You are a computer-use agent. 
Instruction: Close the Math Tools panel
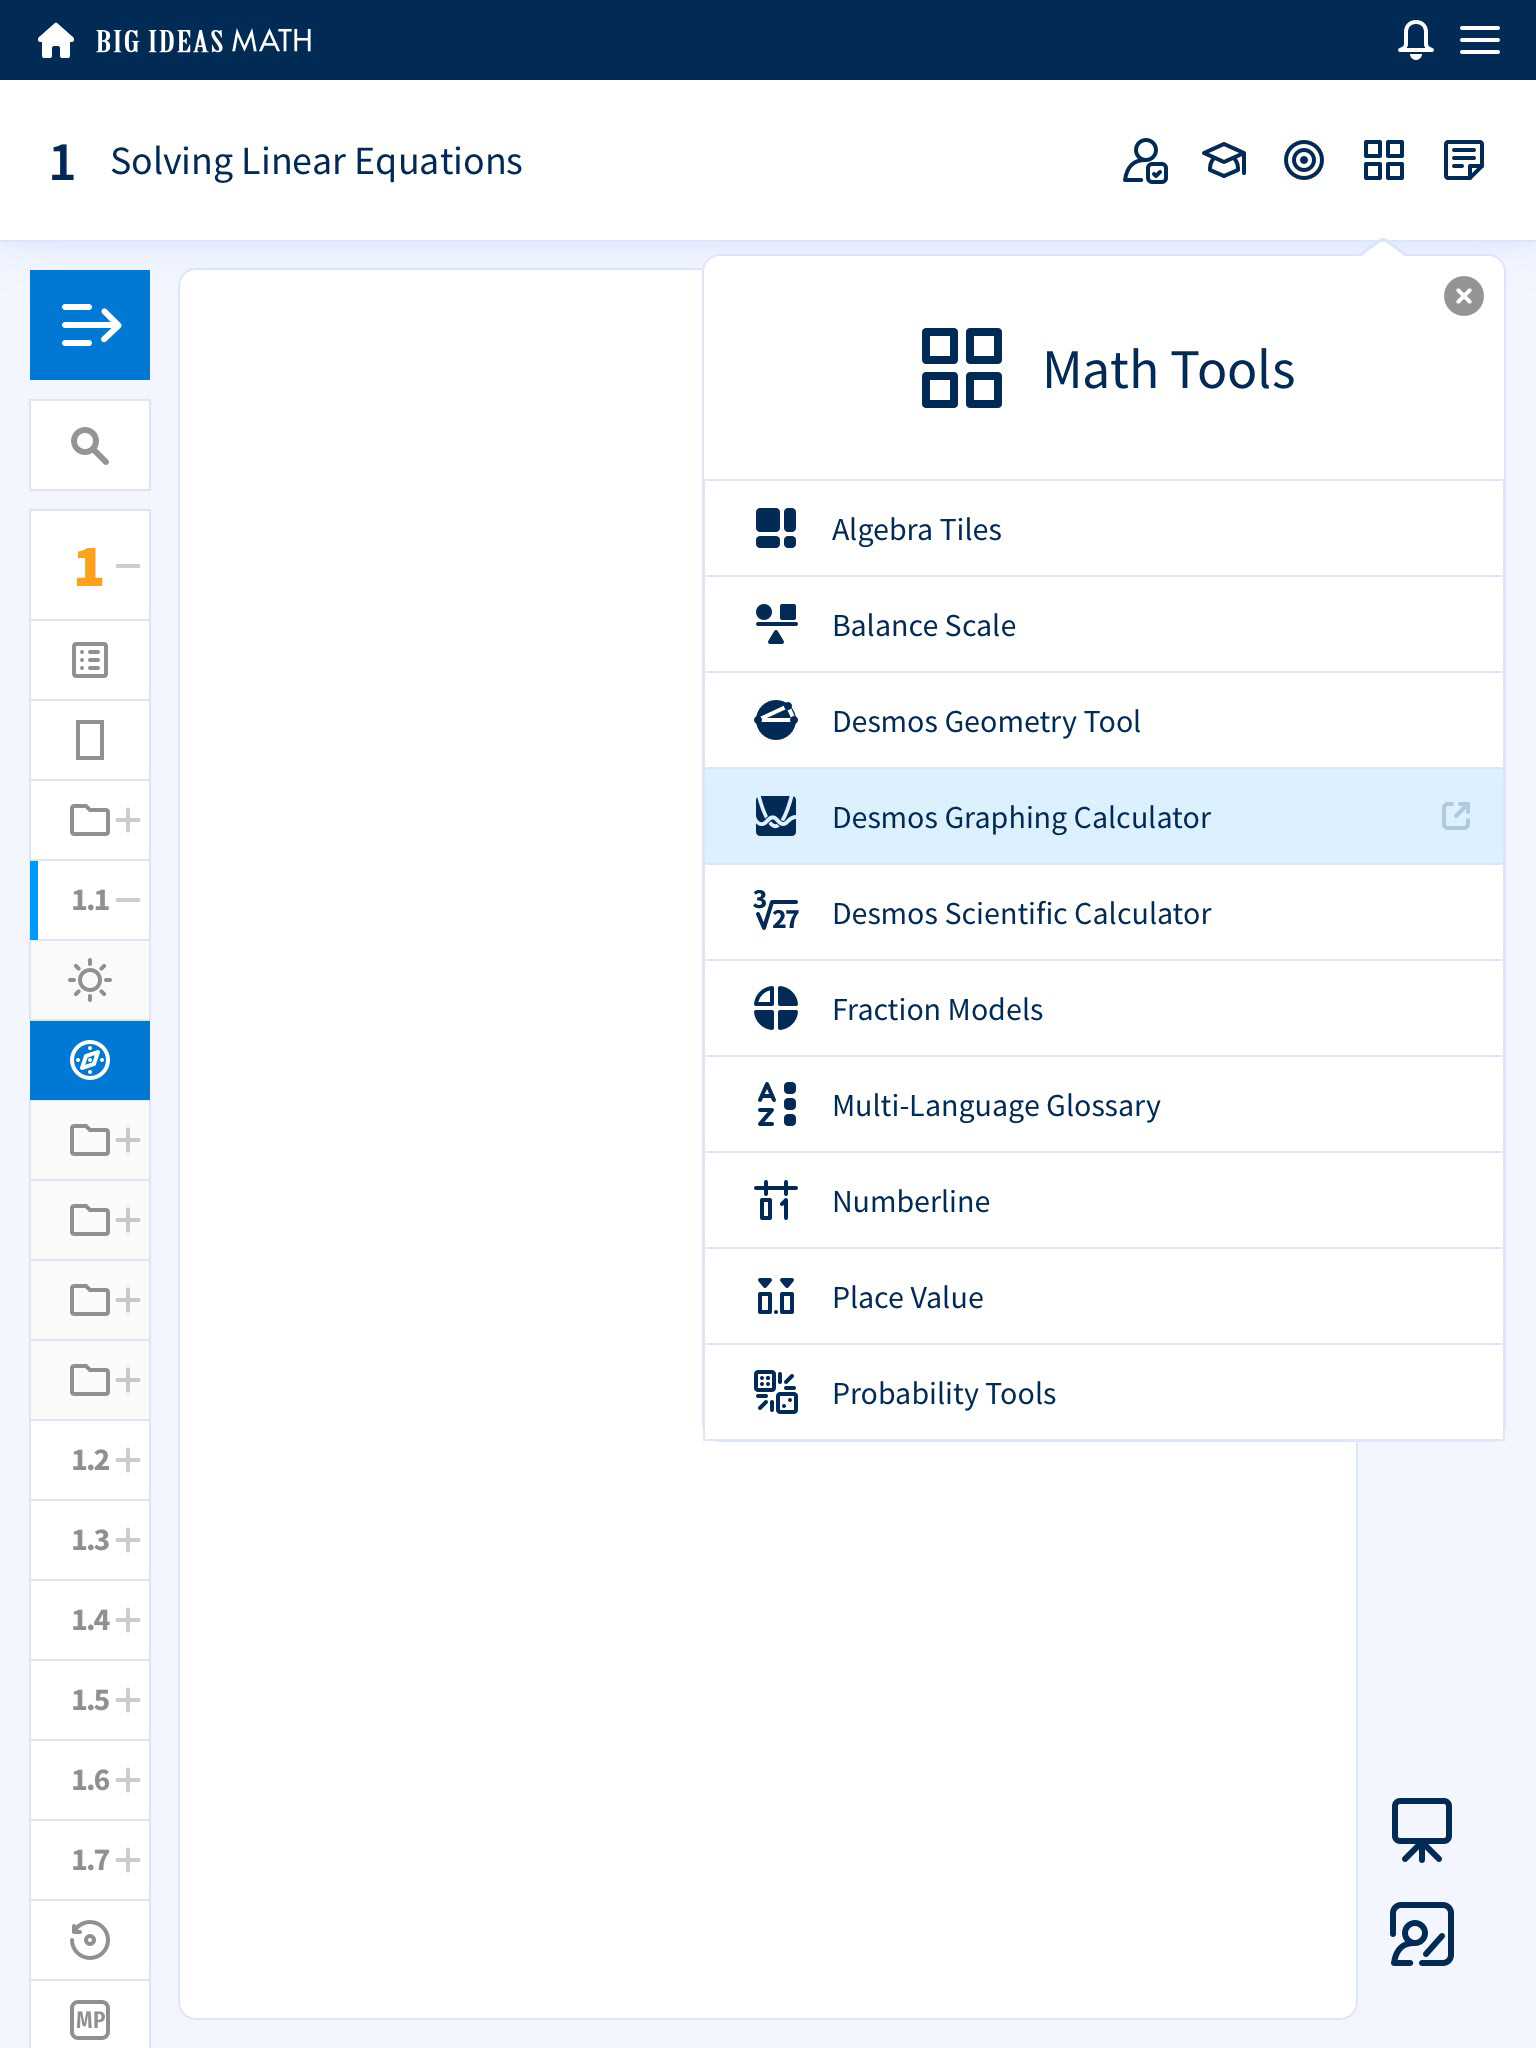[x=1463, y=296]
